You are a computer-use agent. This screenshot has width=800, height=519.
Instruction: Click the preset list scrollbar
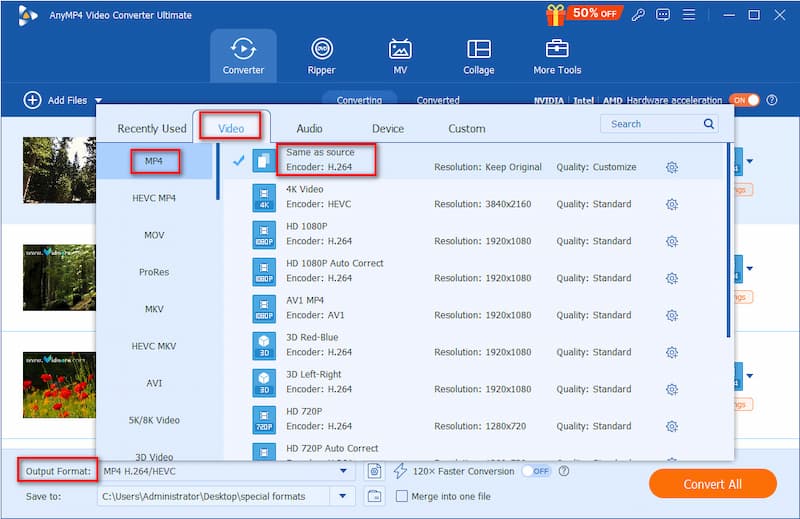coord(728,240)
